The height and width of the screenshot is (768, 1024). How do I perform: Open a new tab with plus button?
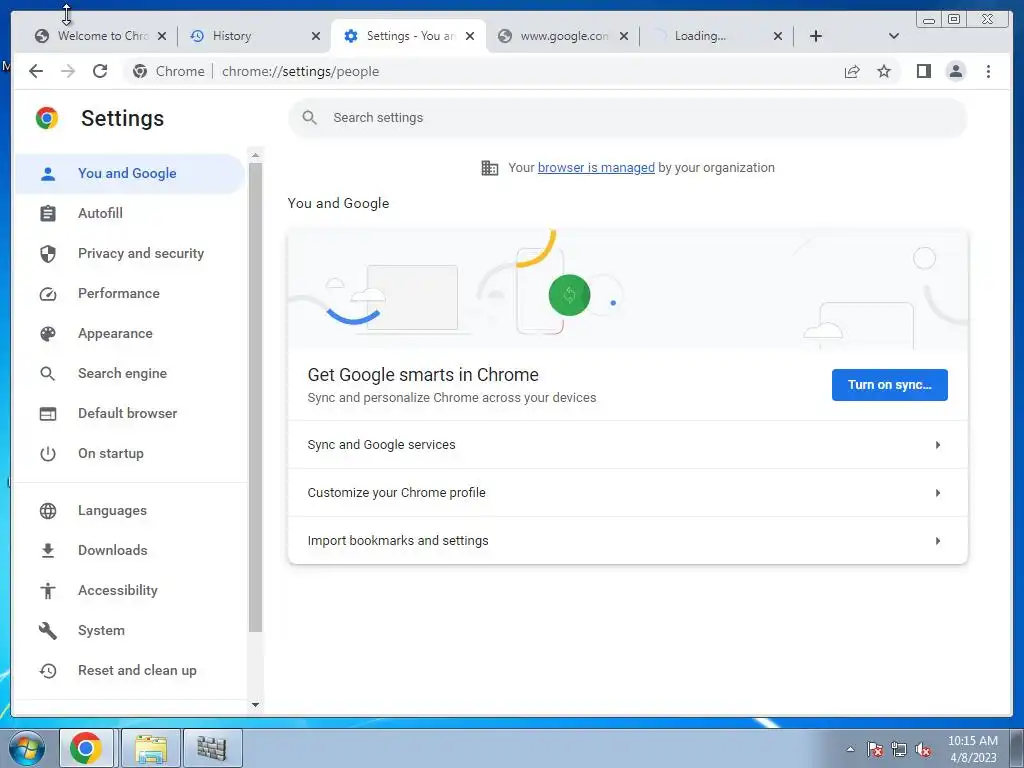tap(816, 36)
